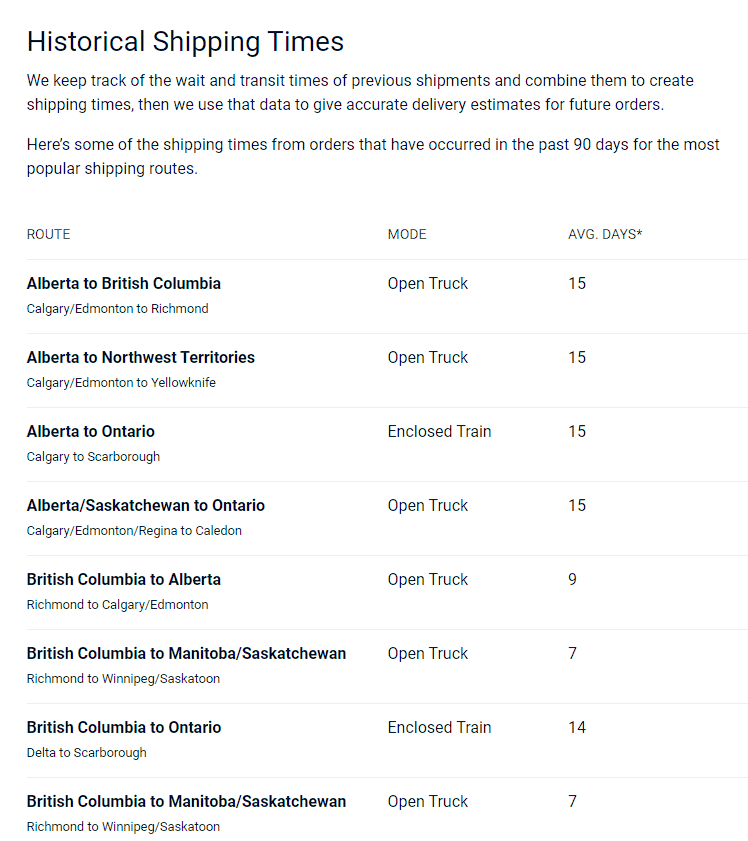
Task: Click Calgary/Edmonton/Regina to Caledon subtitle
Action: pyautogui.click(x=134, y=530)
